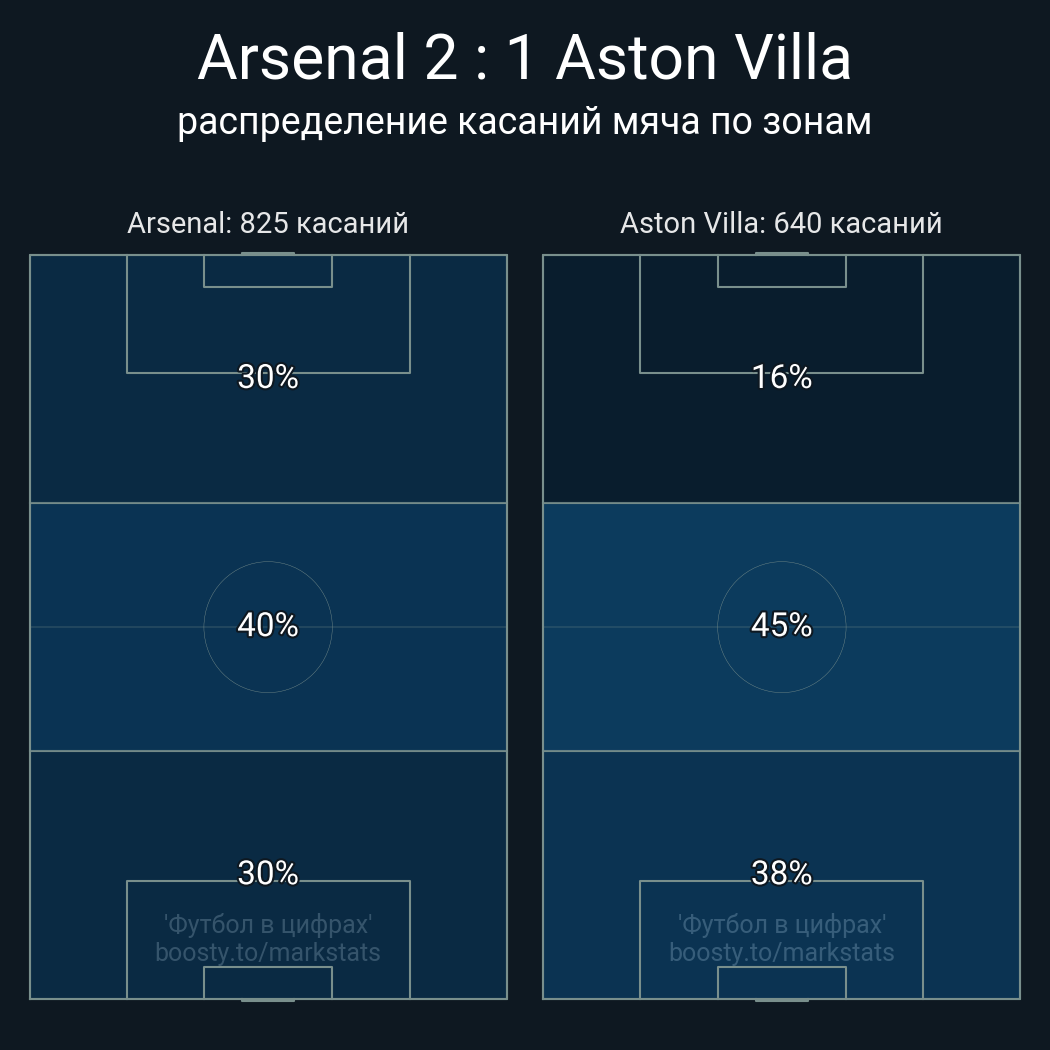1050x1050 pixels.
Task: Open boosty.to/markstats link on Arsenal pitch
Action: [x=268, y=952]
